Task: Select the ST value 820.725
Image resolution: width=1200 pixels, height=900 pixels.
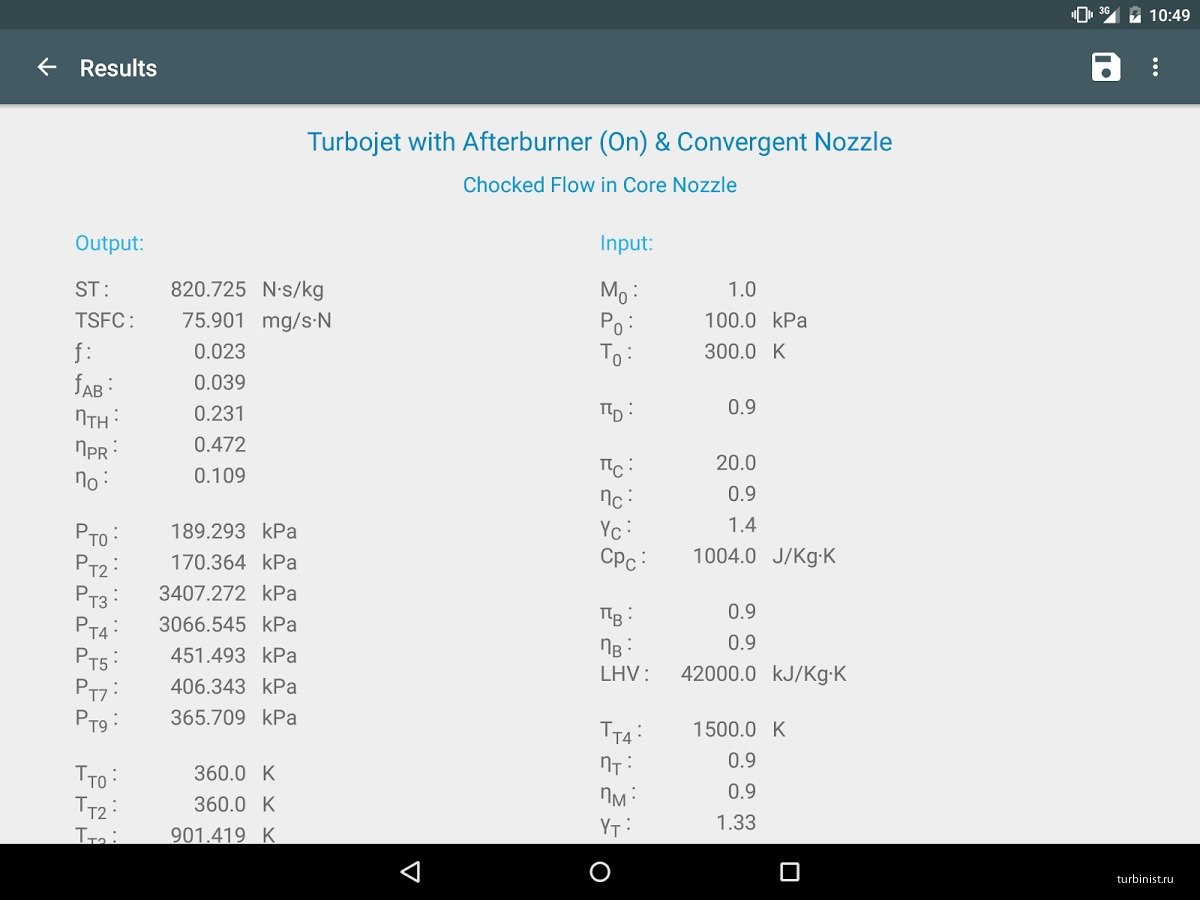Action: [208, 290]
